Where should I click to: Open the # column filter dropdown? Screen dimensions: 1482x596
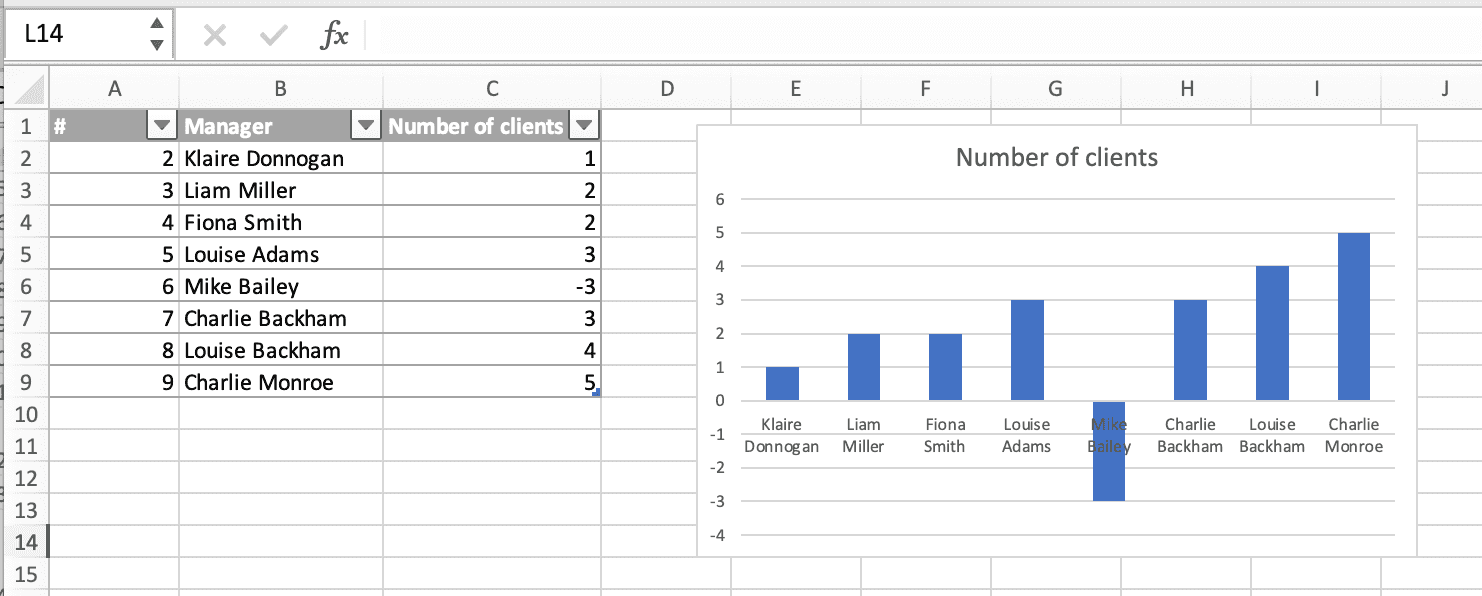click(161, 126)
